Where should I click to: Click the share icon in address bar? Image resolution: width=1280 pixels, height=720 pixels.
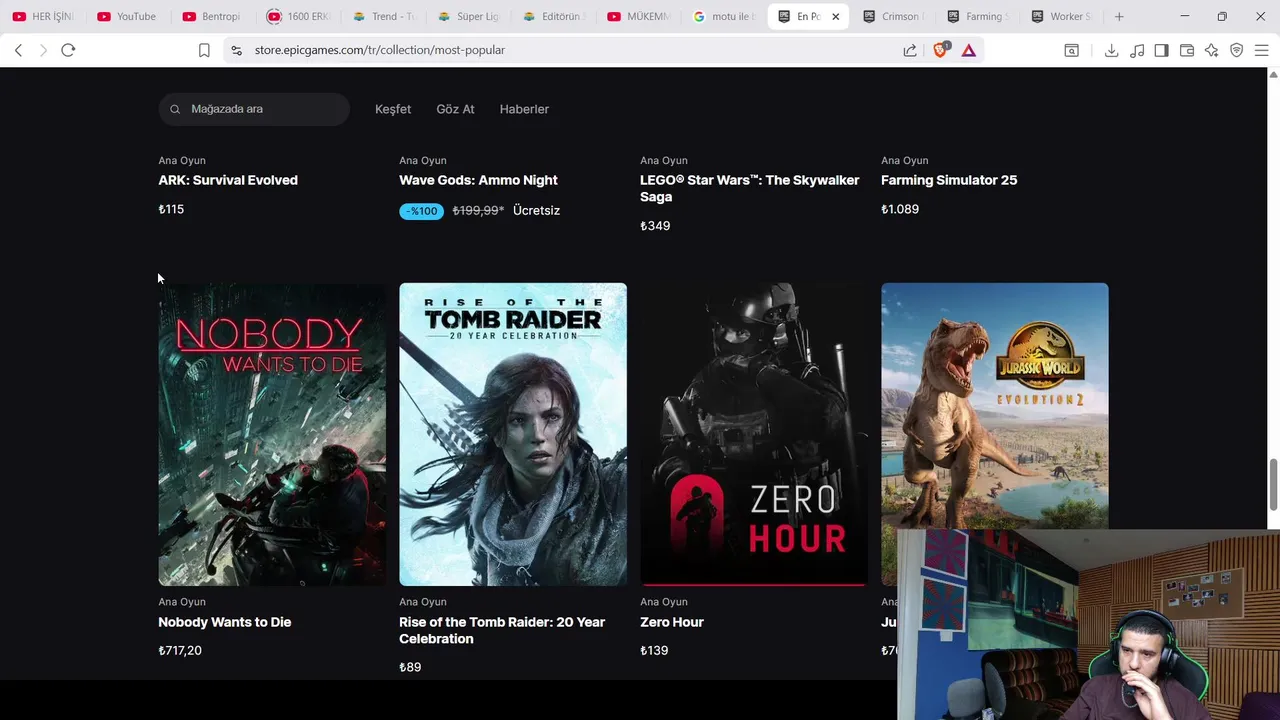(x=910, y=50)
